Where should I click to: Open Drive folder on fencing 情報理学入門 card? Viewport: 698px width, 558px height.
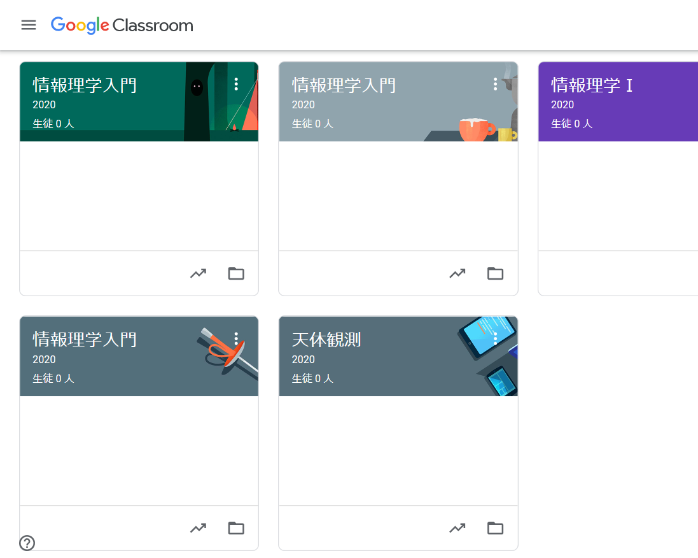tap(236, 527)
